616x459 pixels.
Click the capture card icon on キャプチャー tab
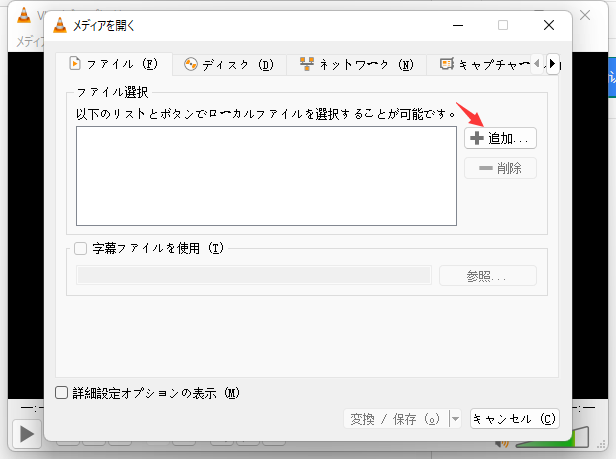tap(447, 64)
